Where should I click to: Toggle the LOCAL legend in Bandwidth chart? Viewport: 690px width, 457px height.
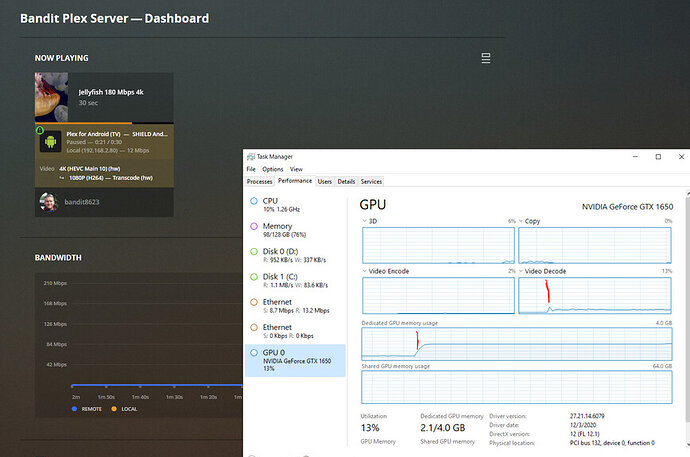point(125,409)
